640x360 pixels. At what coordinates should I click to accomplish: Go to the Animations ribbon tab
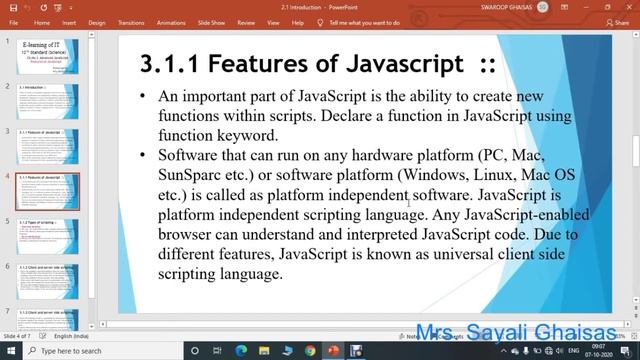[x=171, y=23]
